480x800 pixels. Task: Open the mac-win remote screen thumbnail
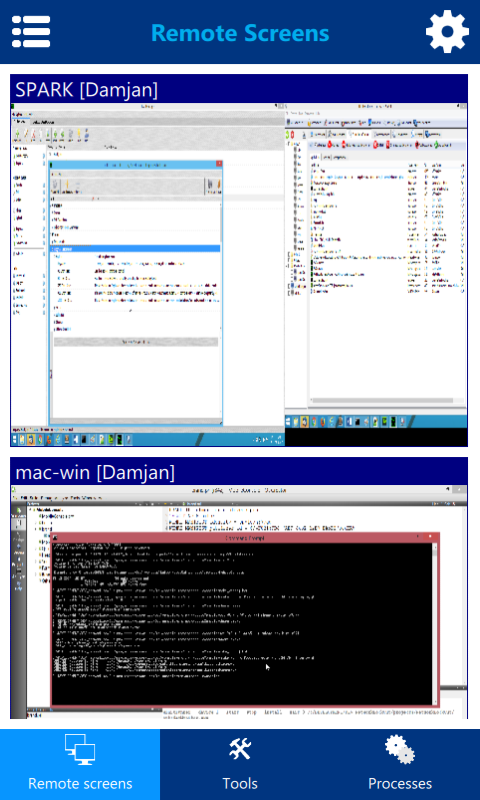coord(239,602)
